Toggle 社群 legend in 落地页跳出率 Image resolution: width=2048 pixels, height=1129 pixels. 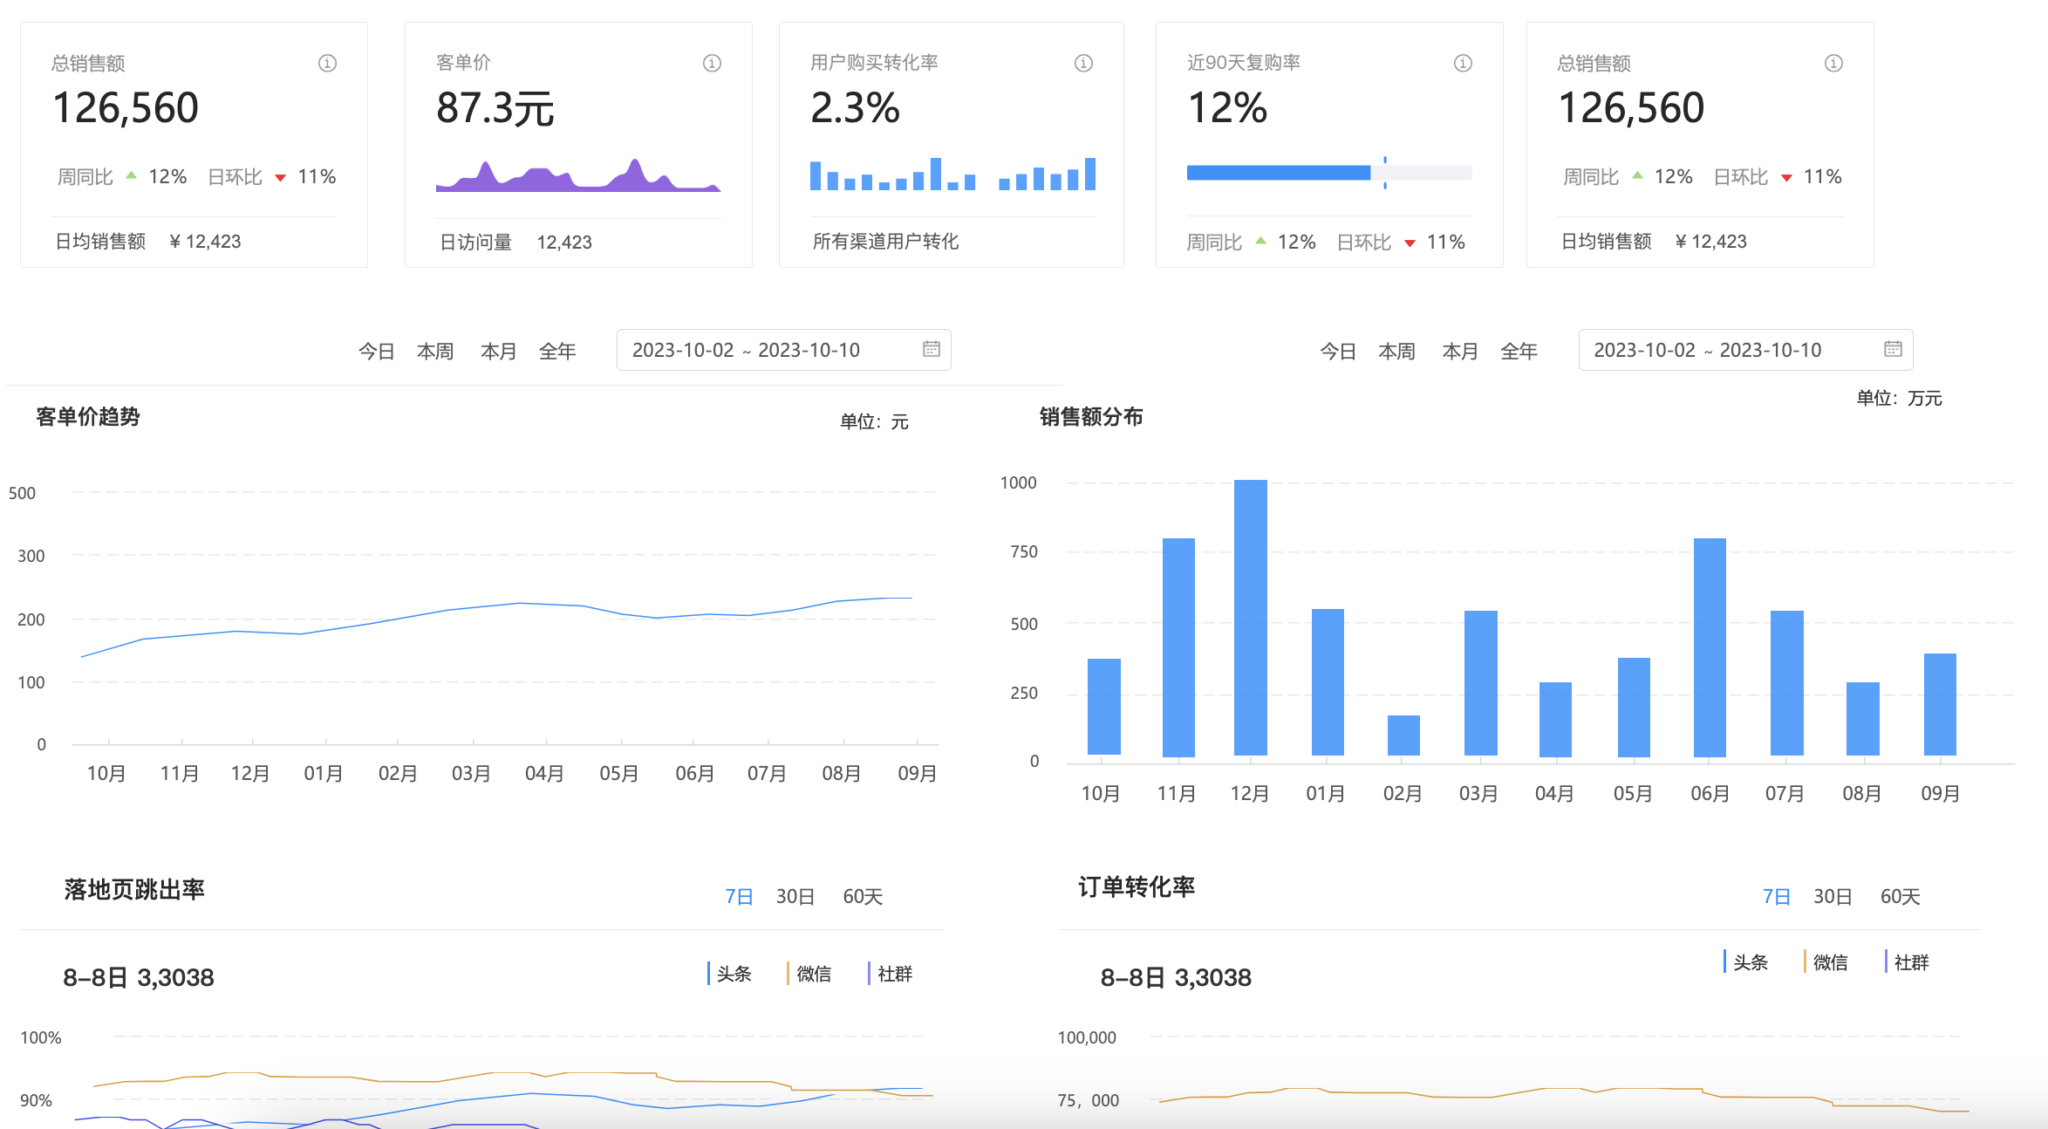click(890, 973)
